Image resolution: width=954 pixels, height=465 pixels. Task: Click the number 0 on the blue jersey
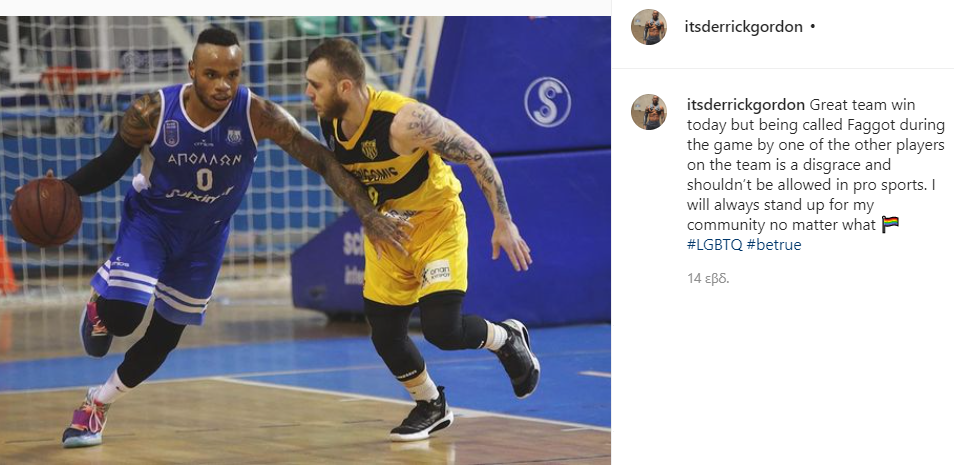point(204,180)
